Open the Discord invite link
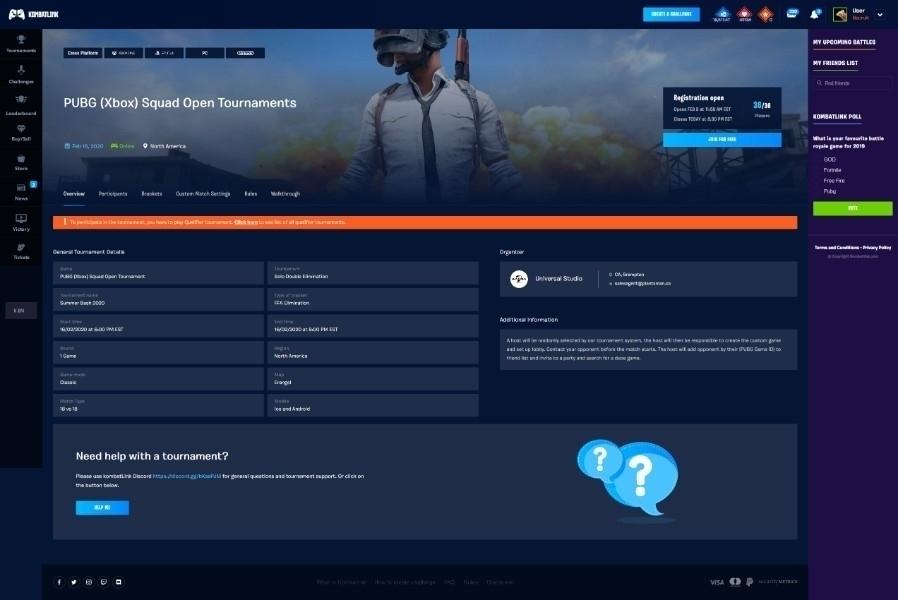The height and width of the screenshot is (600, 898). click(187, 476)
